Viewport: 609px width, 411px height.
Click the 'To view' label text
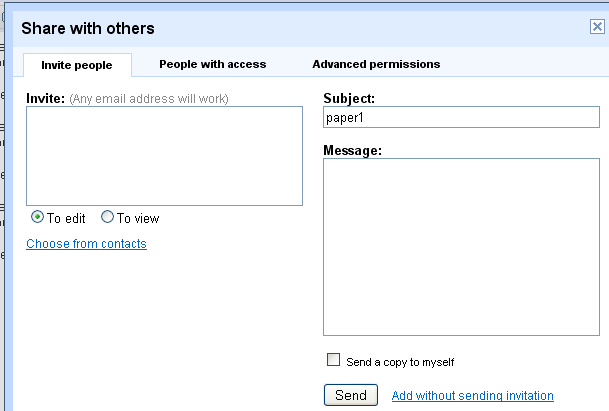[x=138, y=218]
